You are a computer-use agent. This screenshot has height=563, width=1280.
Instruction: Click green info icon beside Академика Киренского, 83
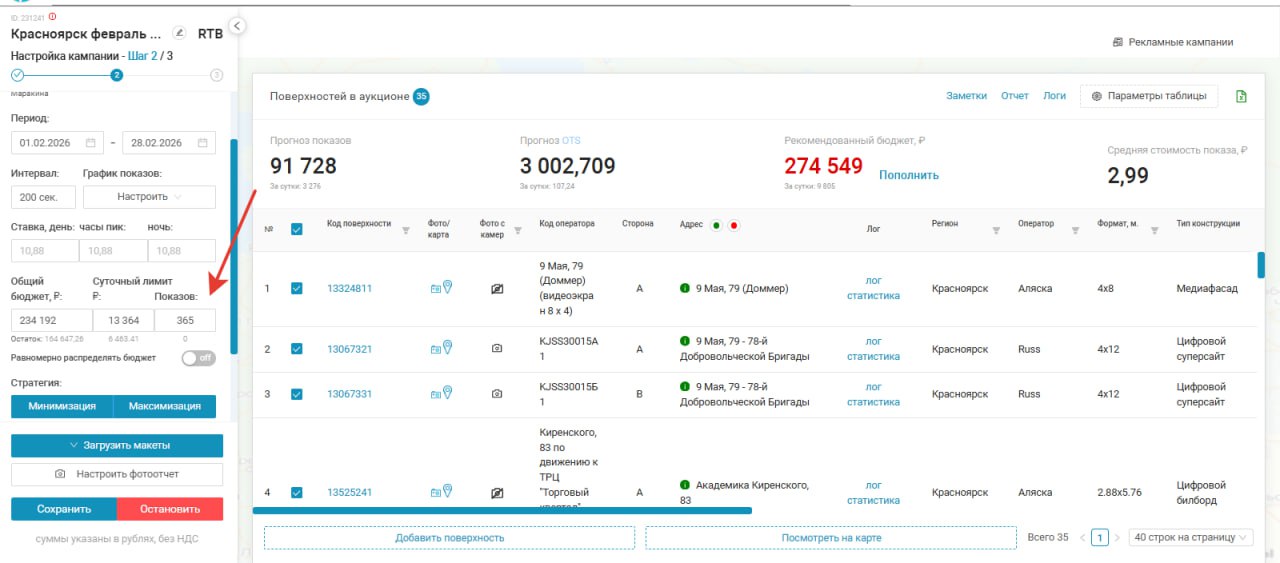[685, 485]
